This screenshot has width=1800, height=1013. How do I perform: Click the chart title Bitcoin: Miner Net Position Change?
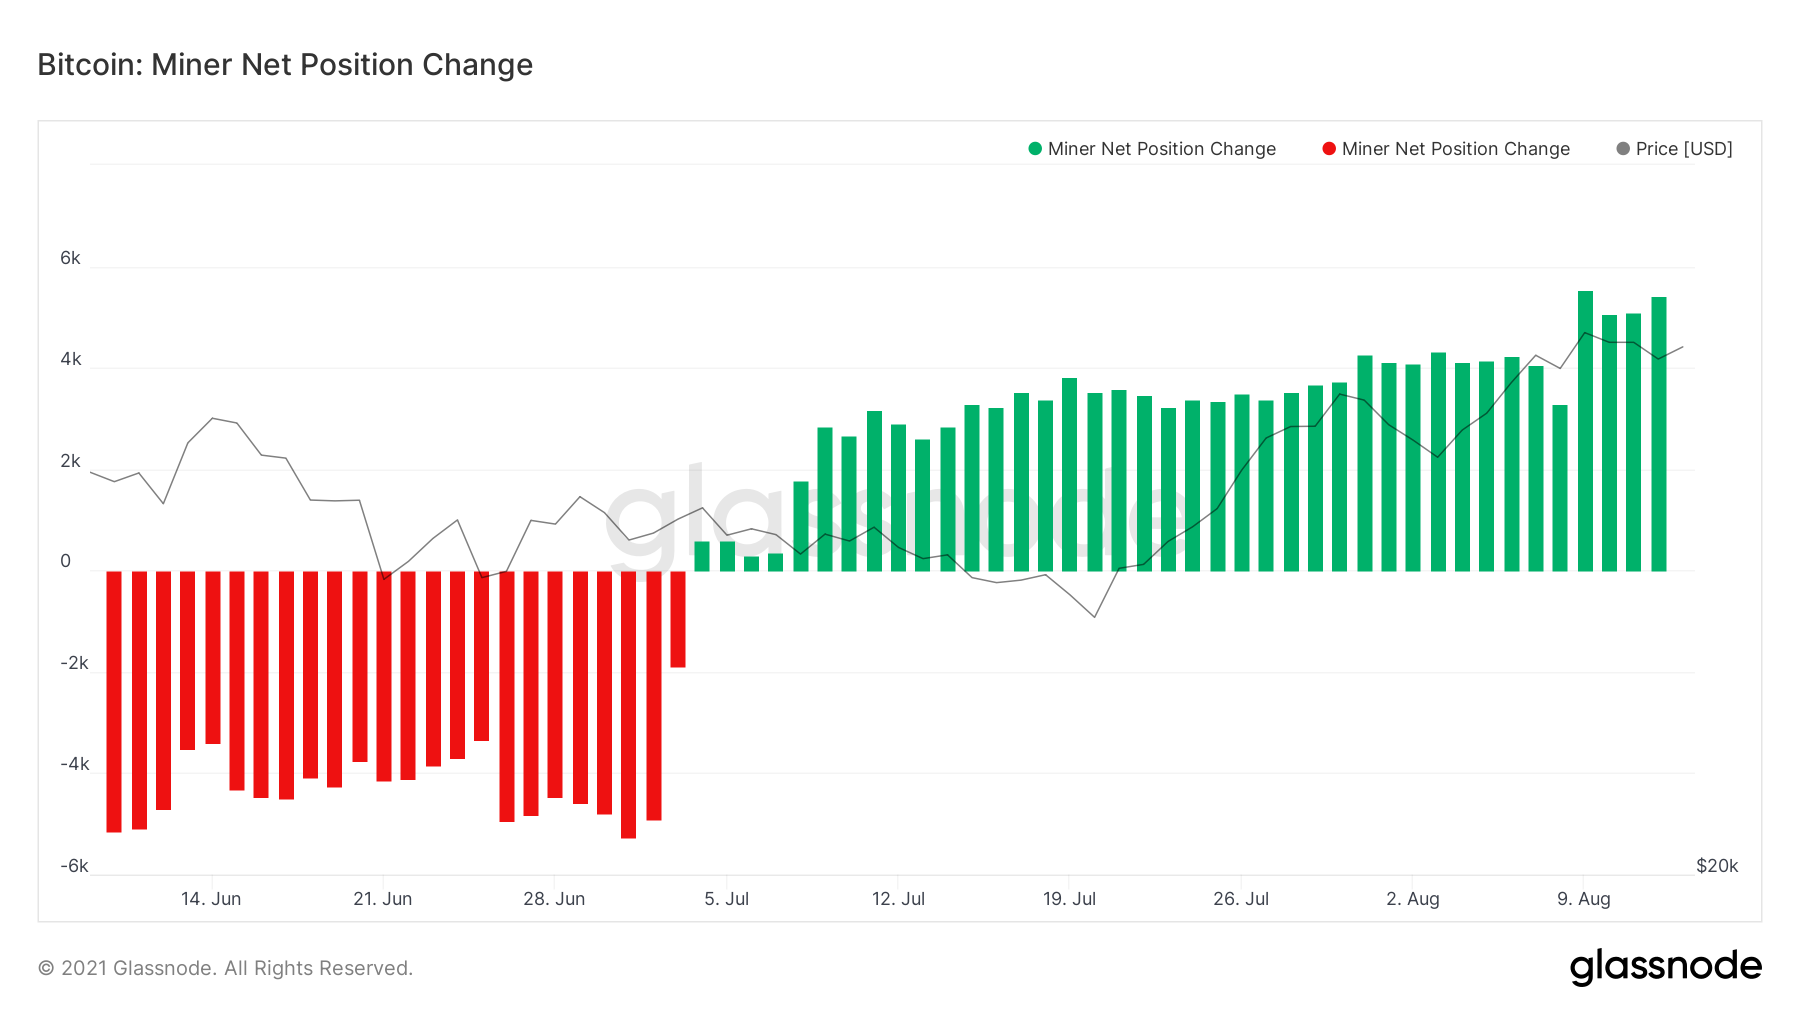pos(285,65)
